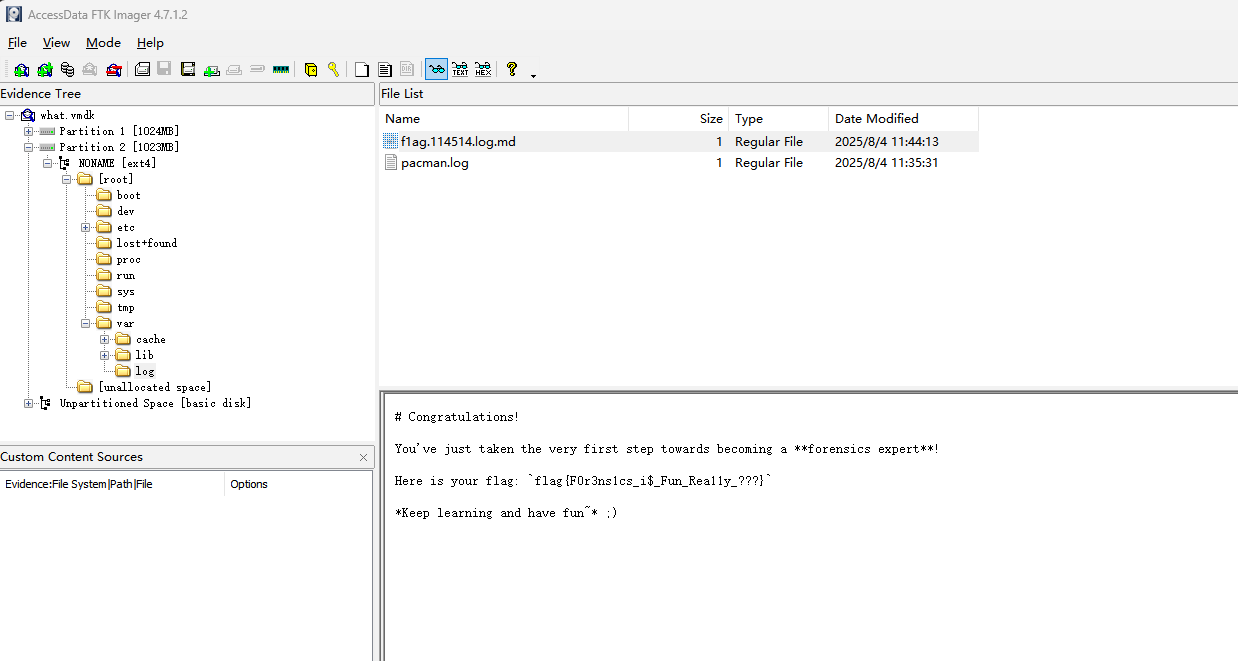The width and height of the screenshot is (1238, 661).
Task: Click Add All Attached Devices icon
Action: (45, 69)
